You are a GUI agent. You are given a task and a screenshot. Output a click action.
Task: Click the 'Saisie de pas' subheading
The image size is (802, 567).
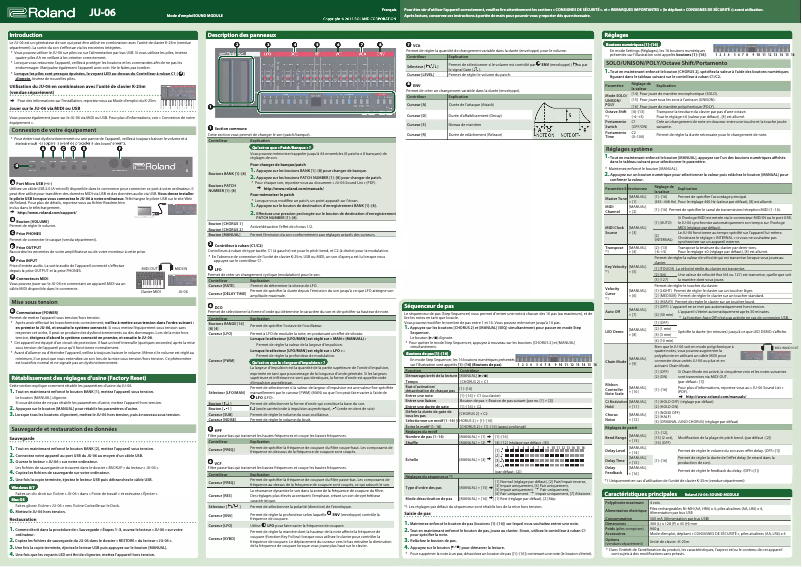tap(417, 513)
